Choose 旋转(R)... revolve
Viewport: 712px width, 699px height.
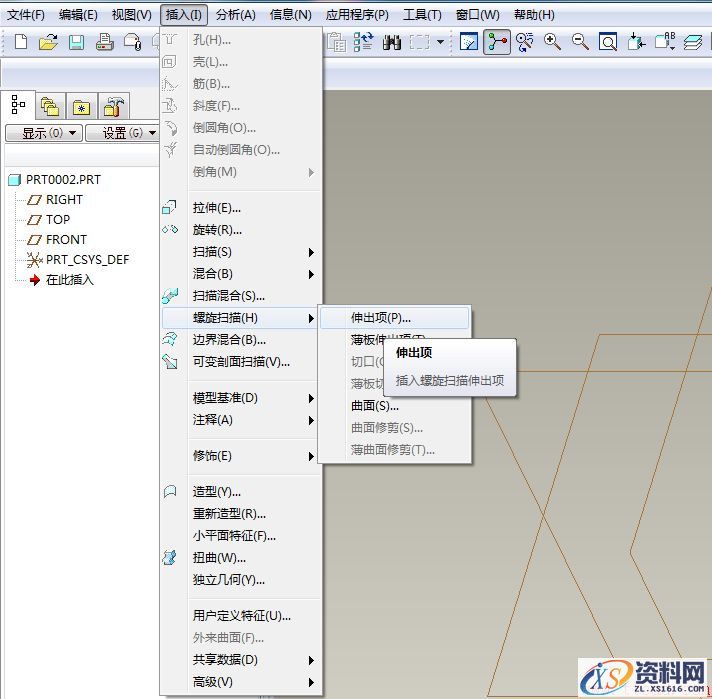(241, 230)
